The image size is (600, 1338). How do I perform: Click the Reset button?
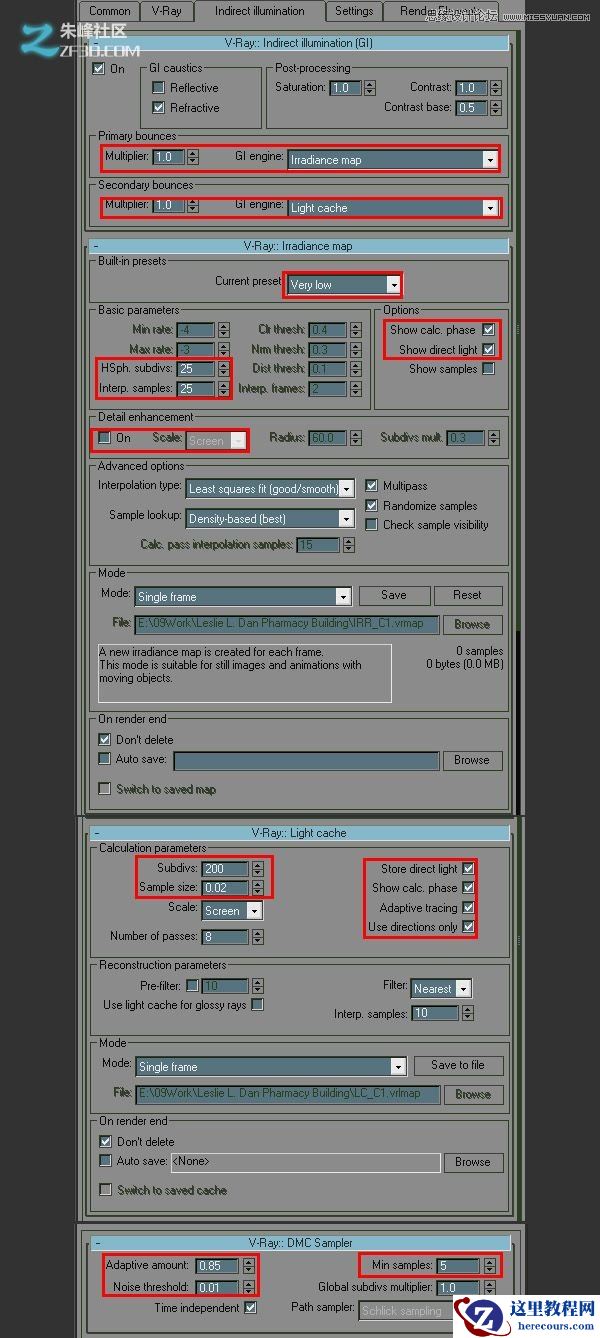(467, 595)
